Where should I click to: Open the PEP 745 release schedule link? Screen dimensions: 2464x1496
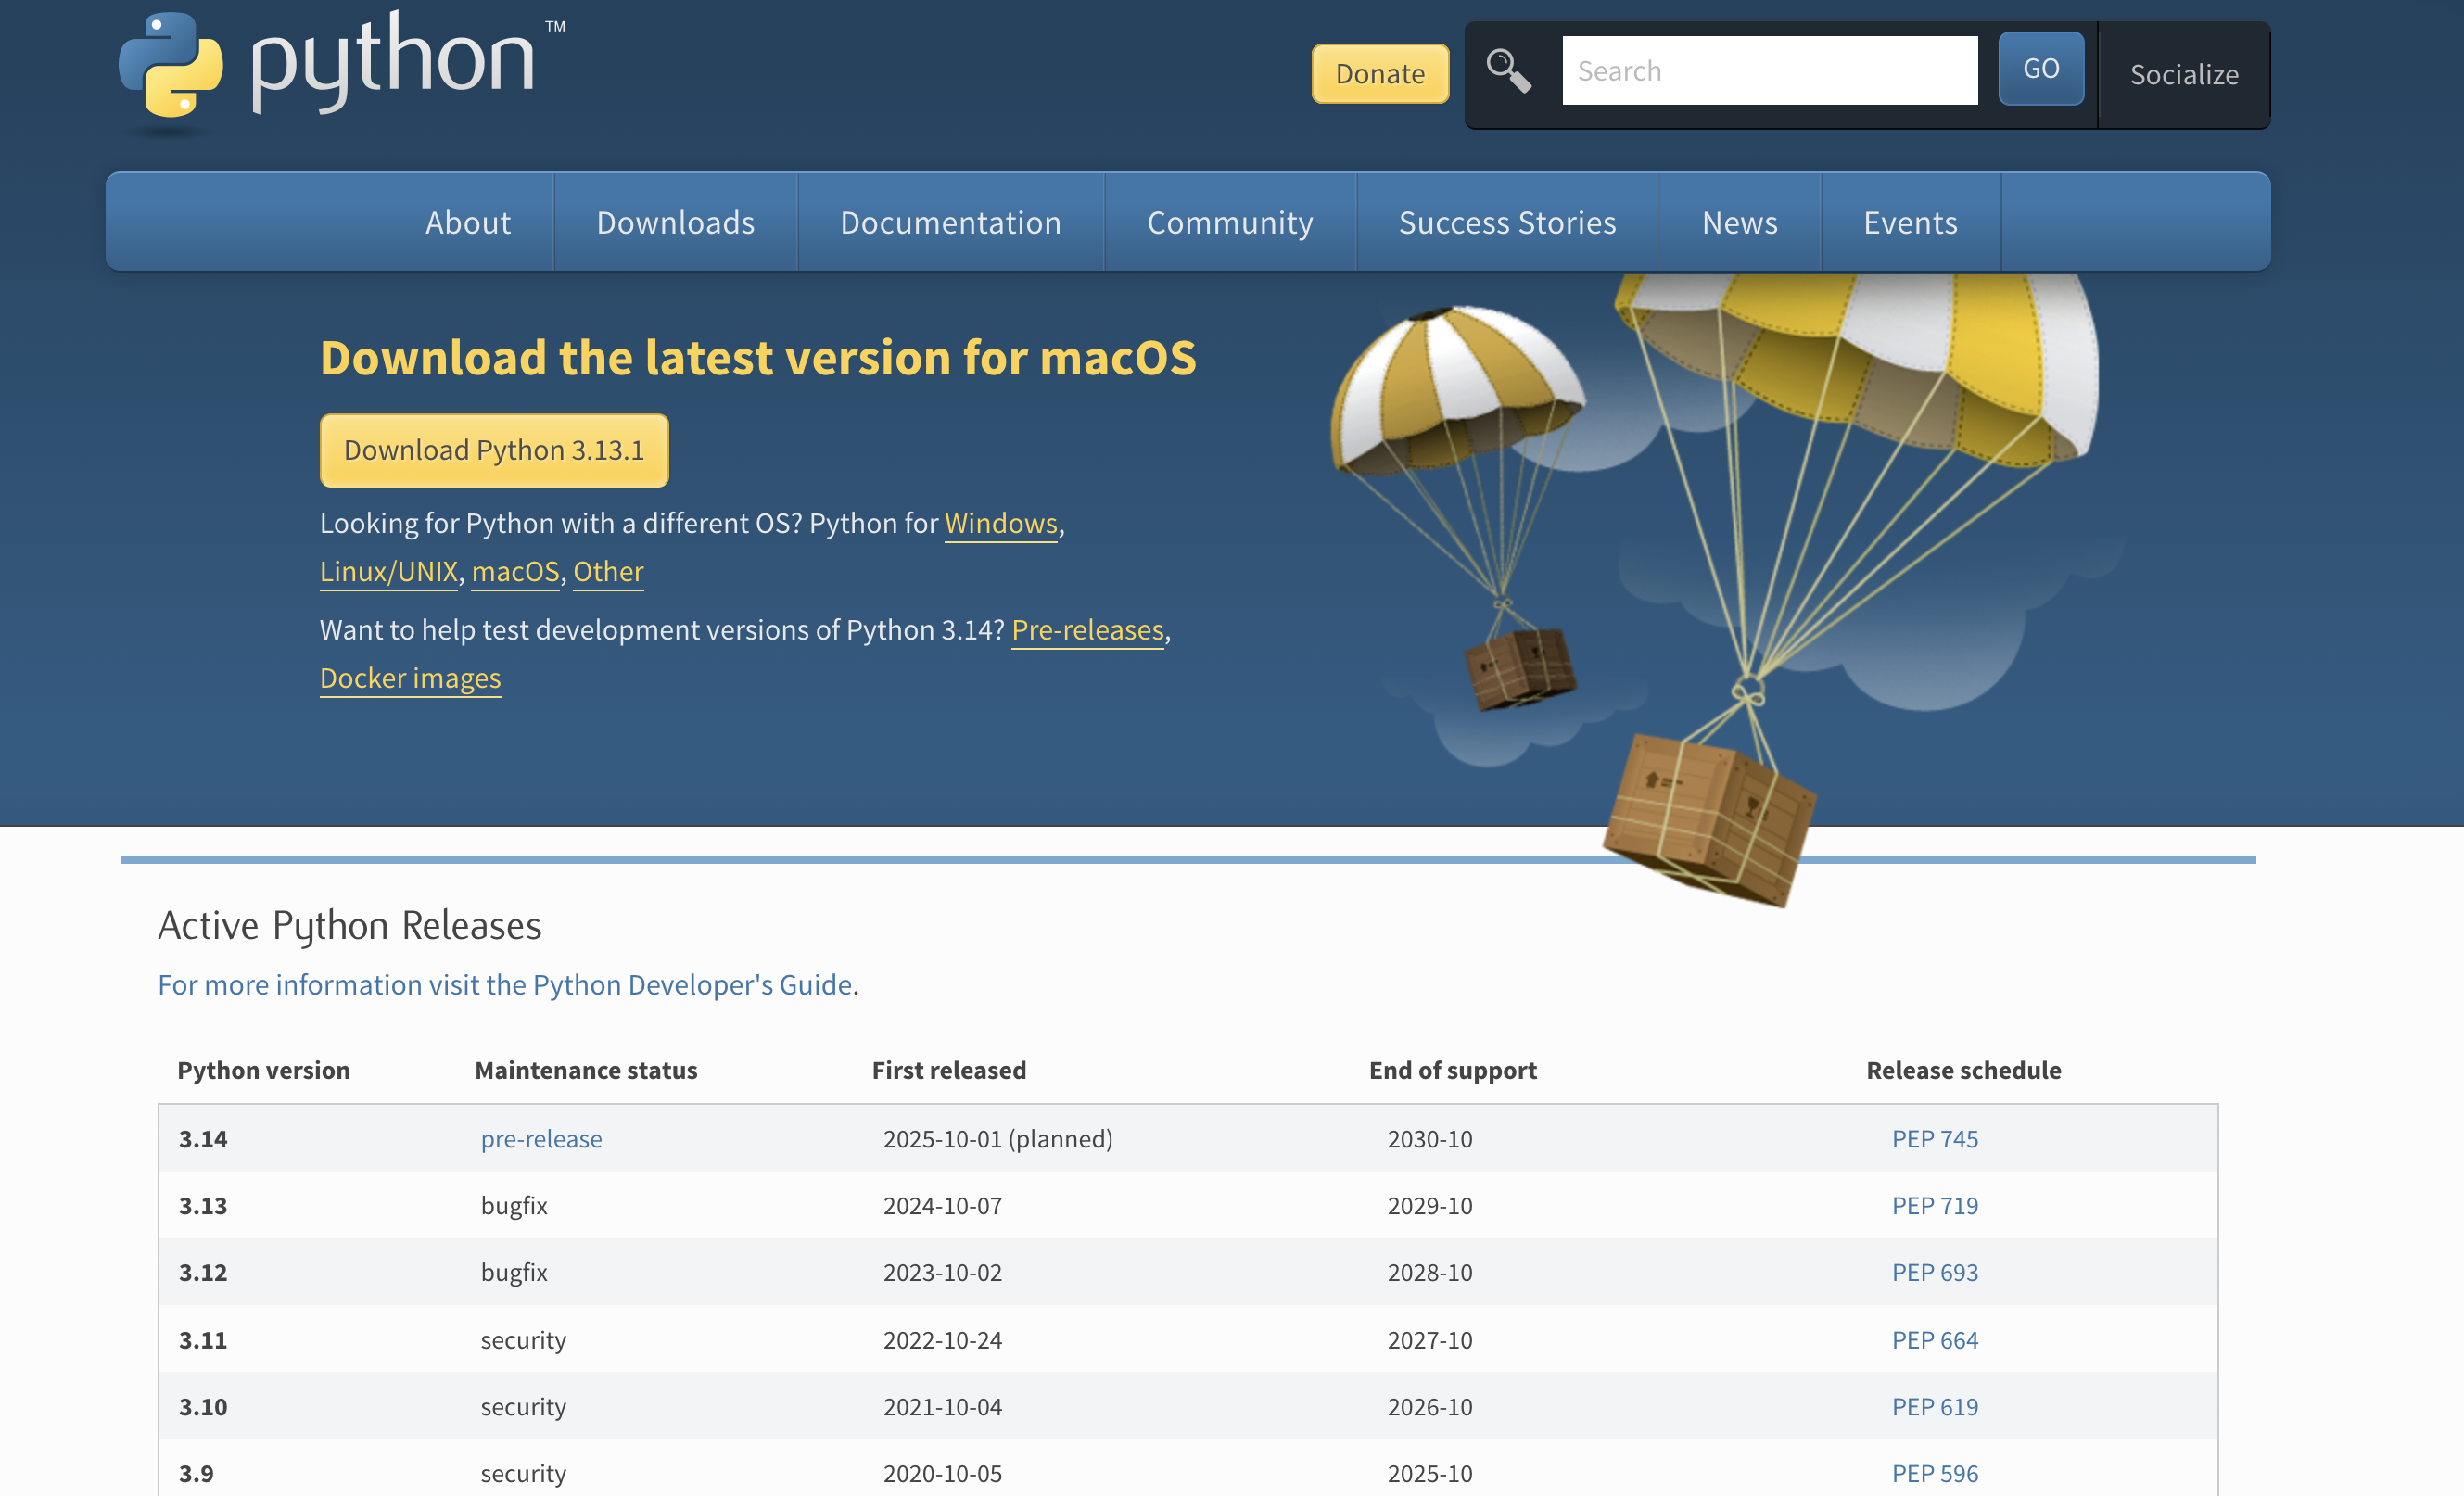(1934, 1138)
